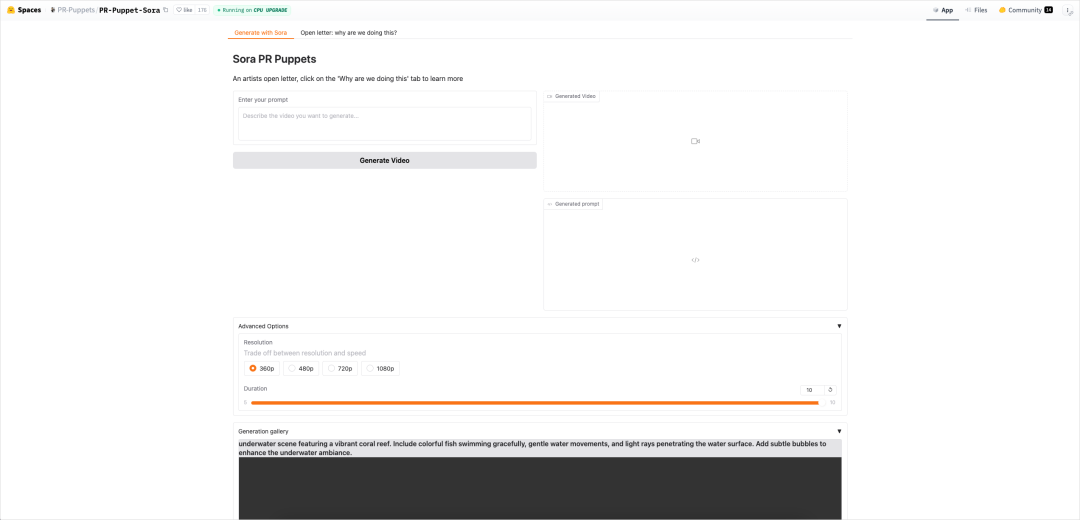Click the Duration slider track
Viewport: 1080px width, 520px height.
[x=537, y=402]
